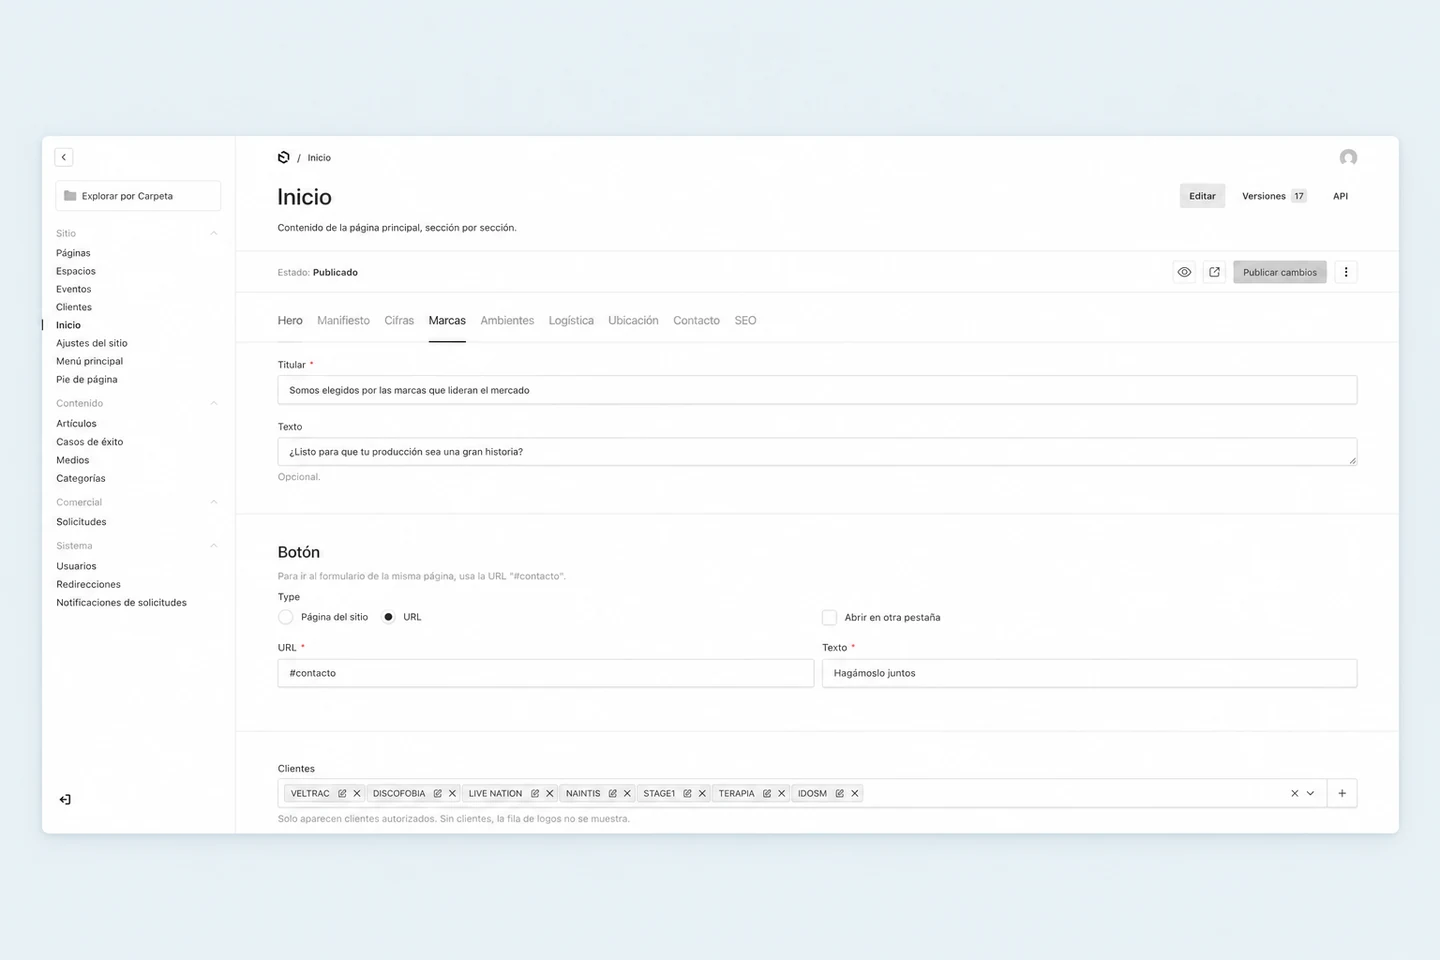Edit the NAINTIS client tag
Screen dimensions: 1440x960
[612, 793]
